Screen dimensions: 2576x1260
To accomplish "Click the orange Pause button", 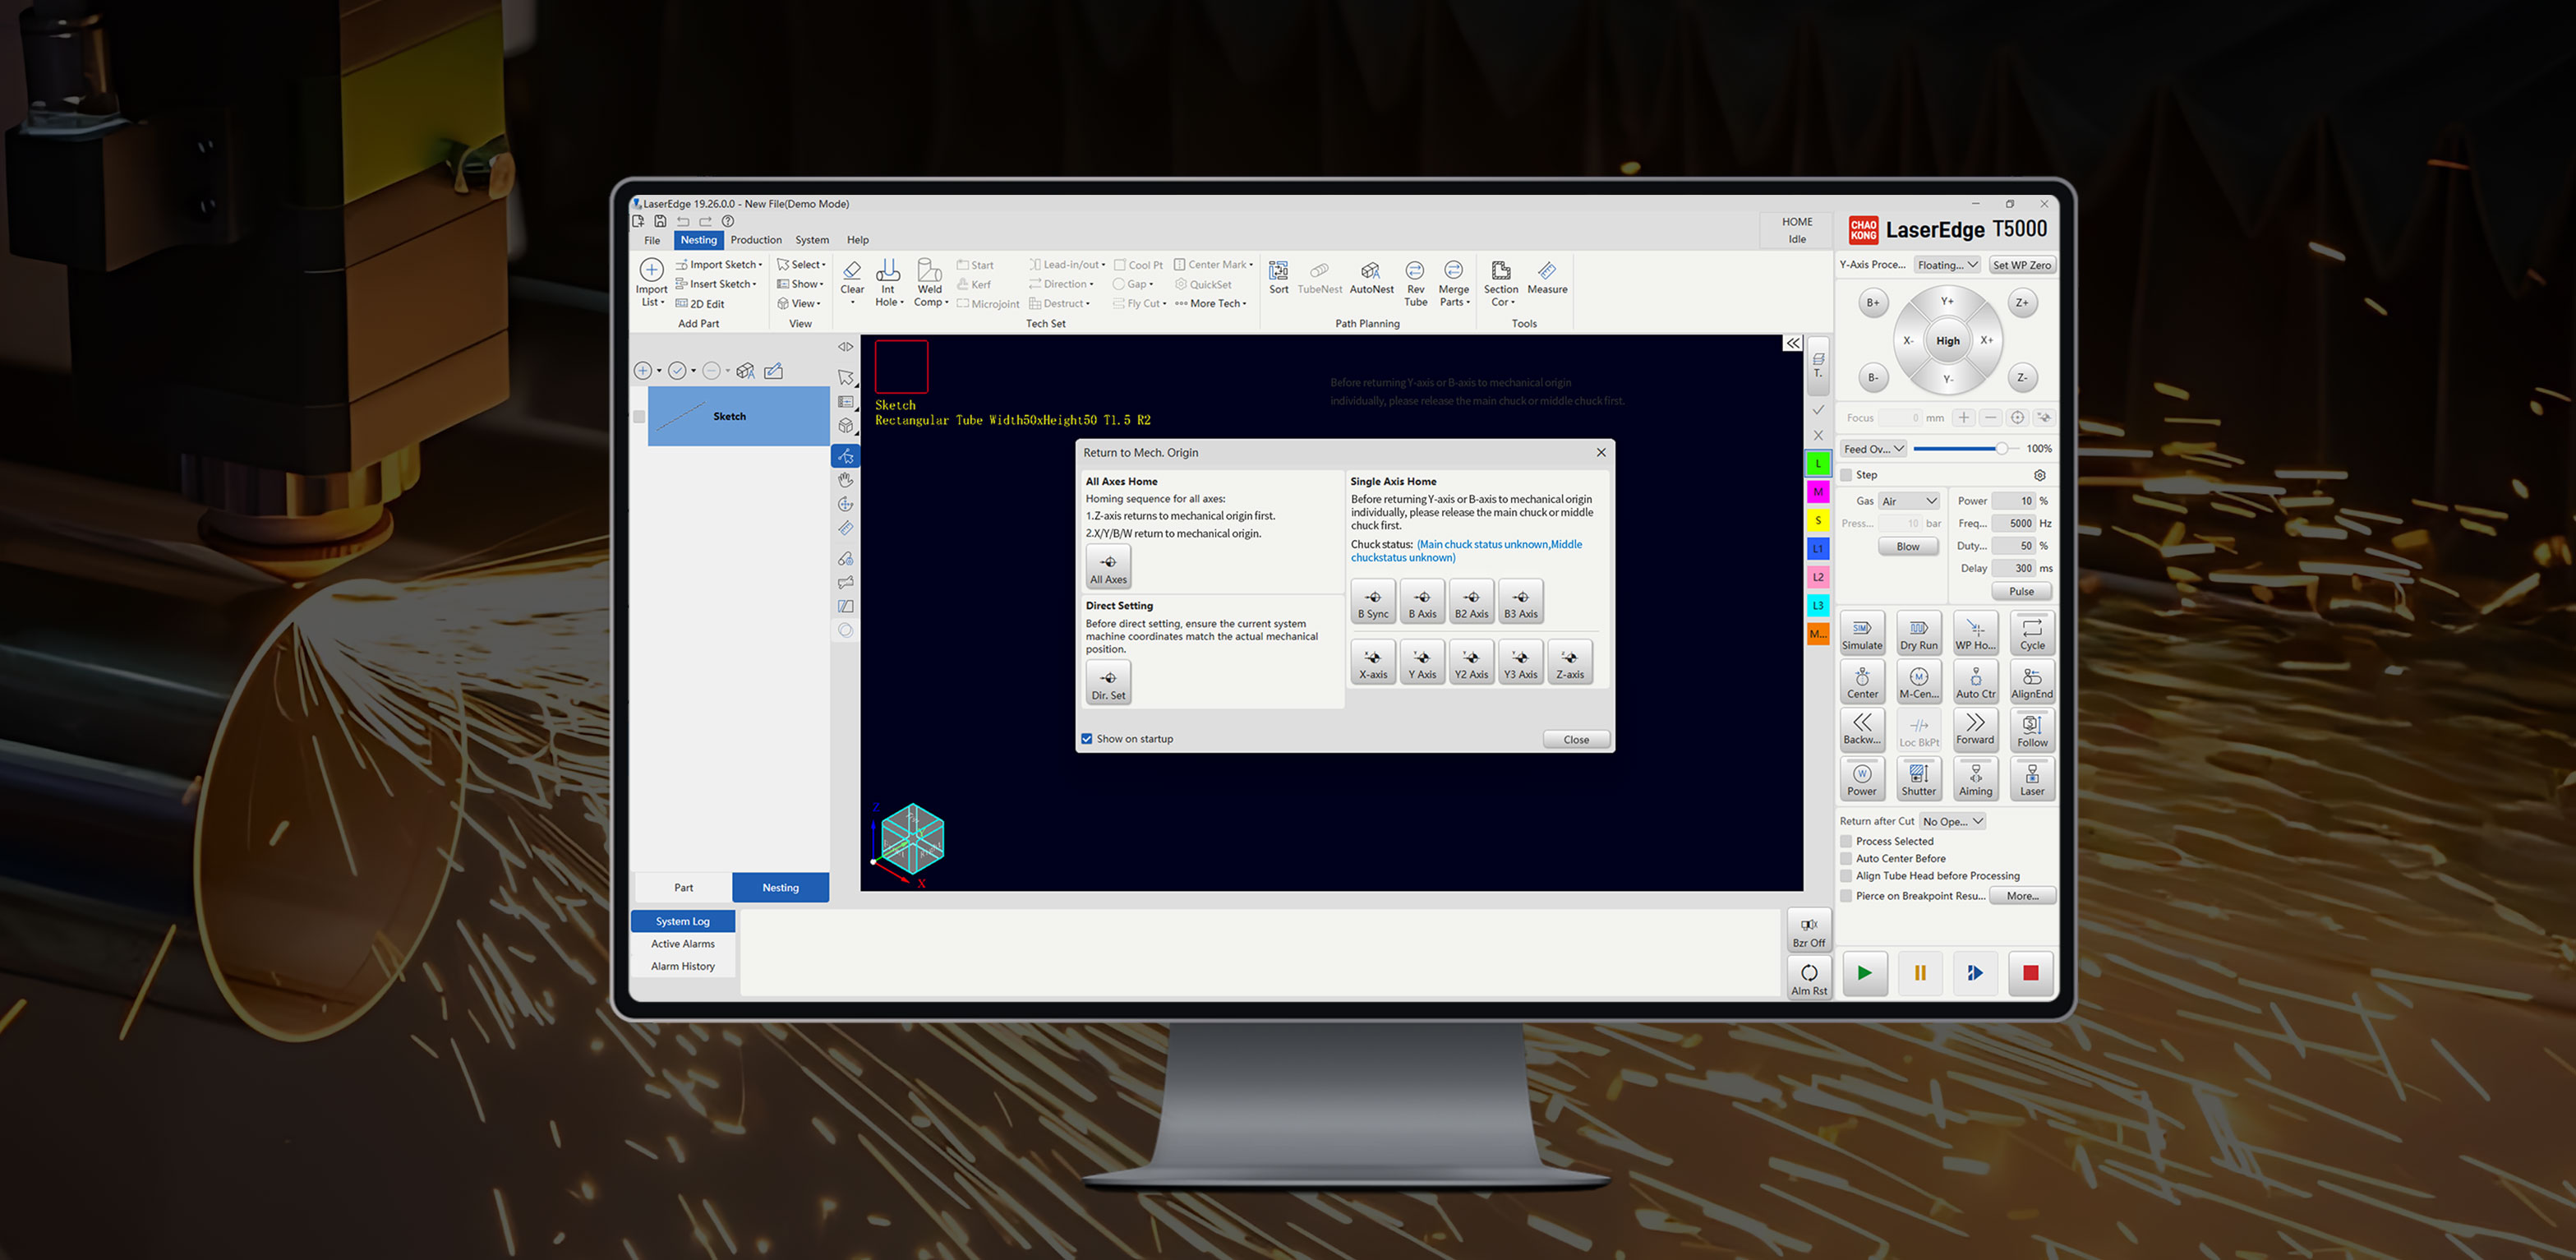I will (x=1920, y=973).
